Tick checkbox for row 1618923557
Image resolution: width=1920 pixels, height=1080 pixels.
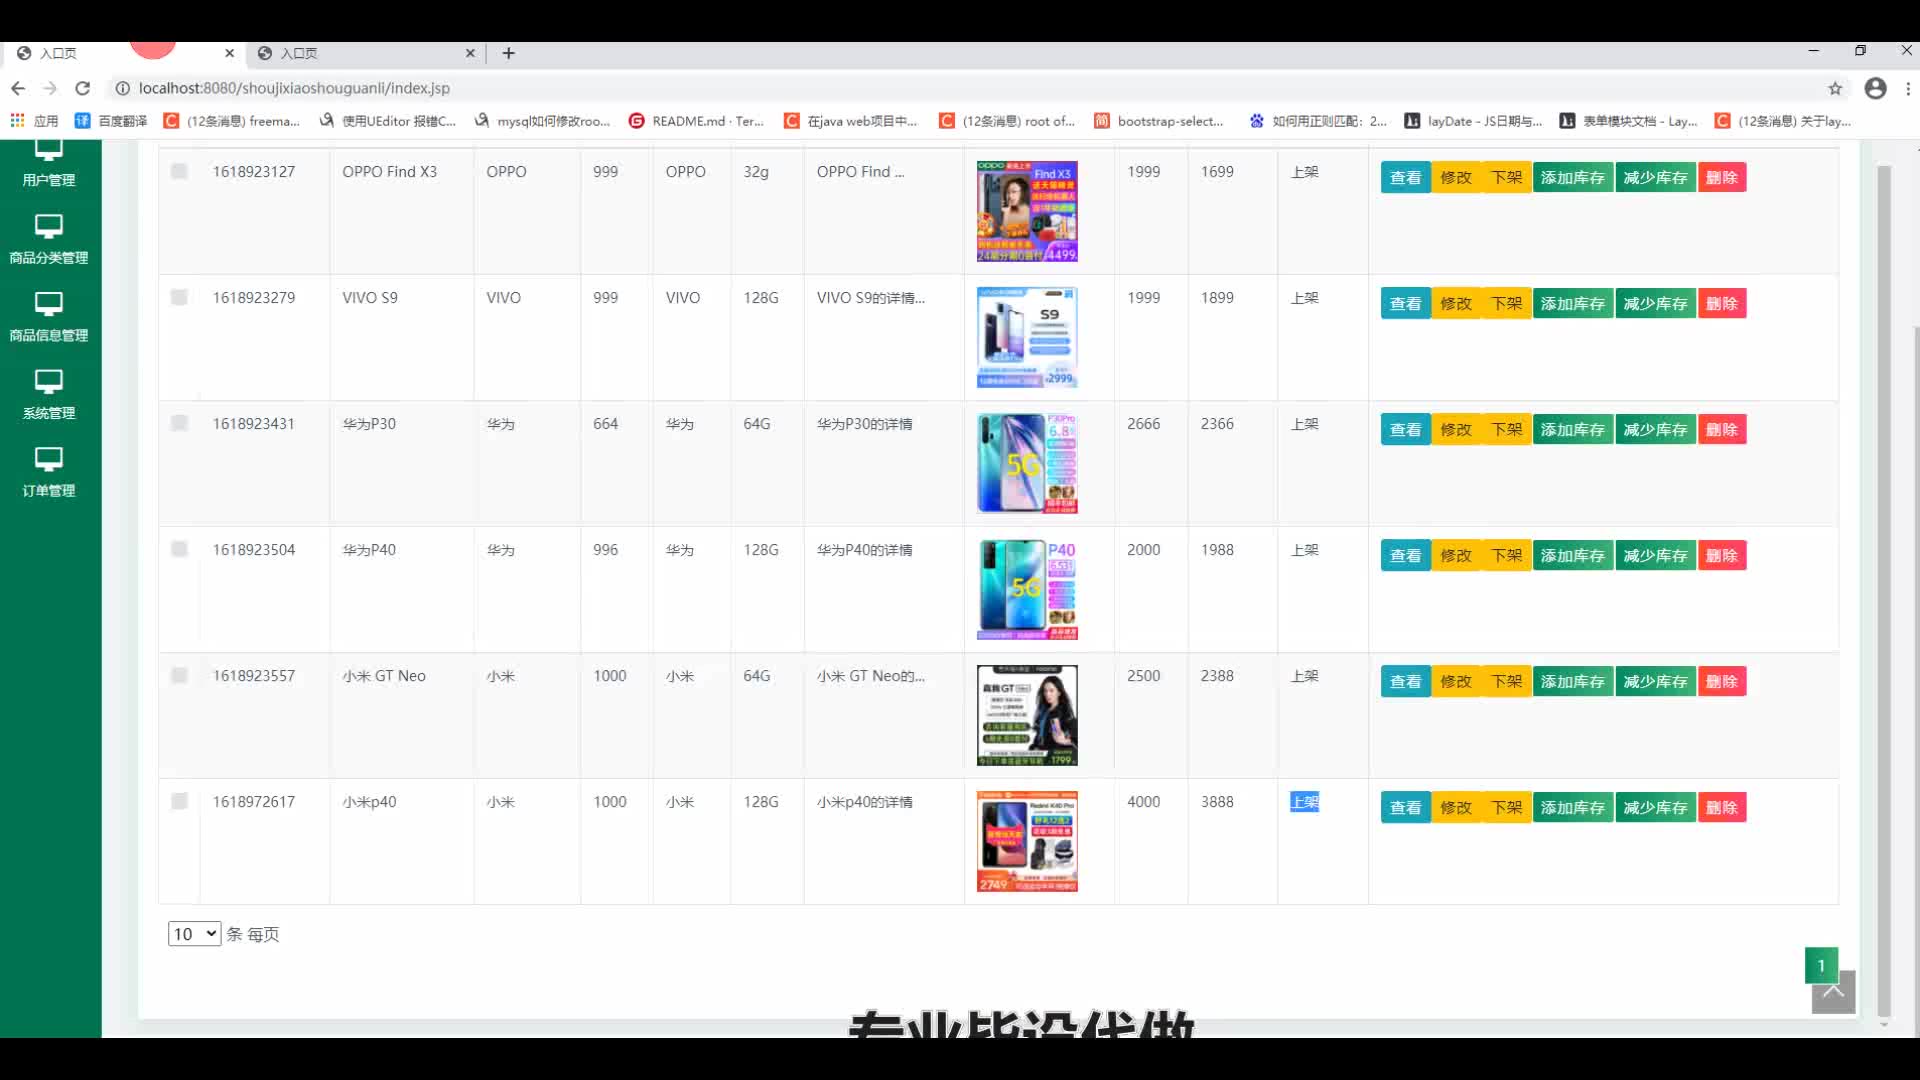[x=179, y=675]
